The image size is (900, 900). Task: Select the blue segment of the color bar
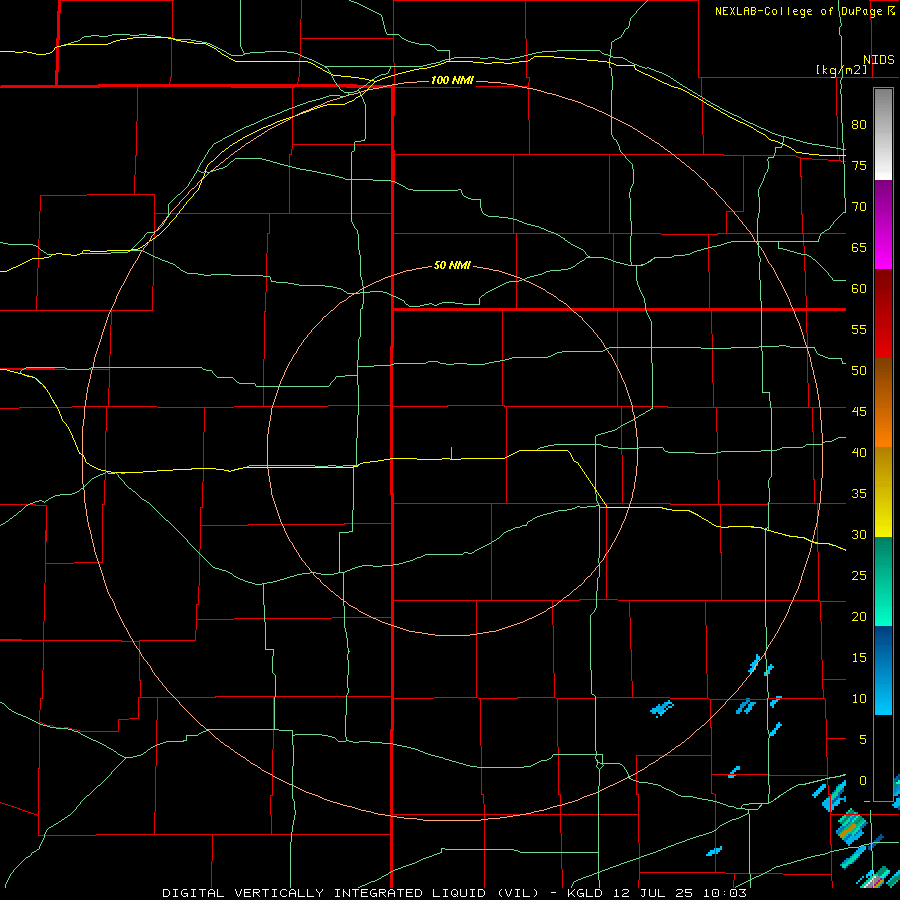[883, 670]
